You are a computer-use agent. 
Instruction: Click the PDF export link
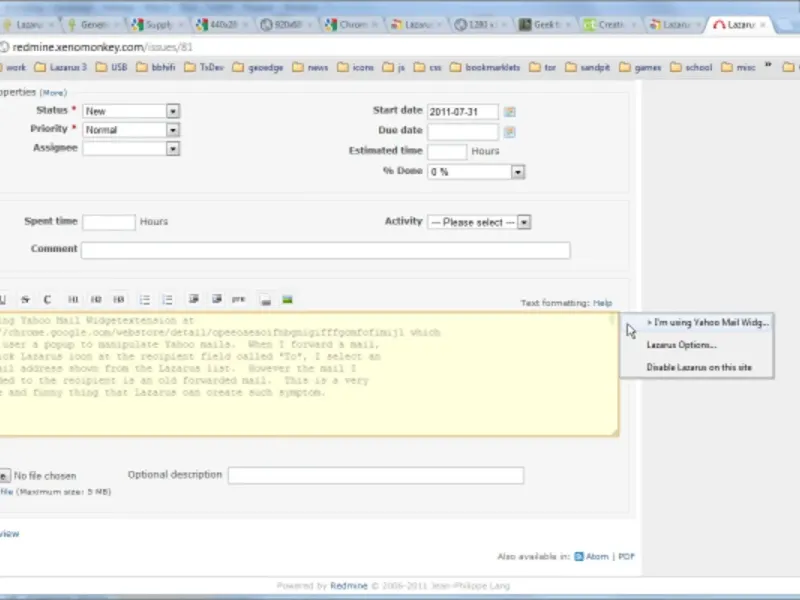pyautogui.click(x=626, y=556)
